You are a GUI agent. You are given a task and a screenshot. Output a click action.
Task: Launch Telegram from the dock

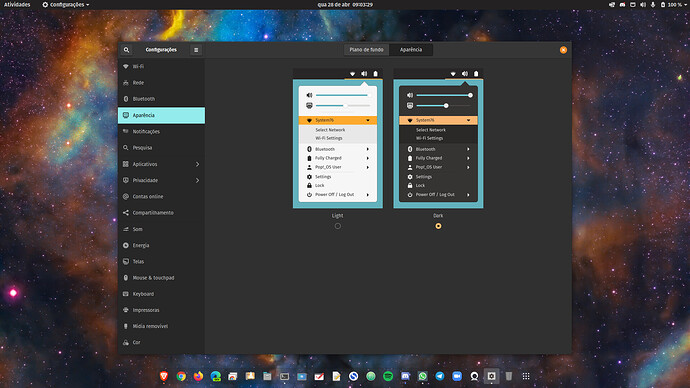[440, 376]
